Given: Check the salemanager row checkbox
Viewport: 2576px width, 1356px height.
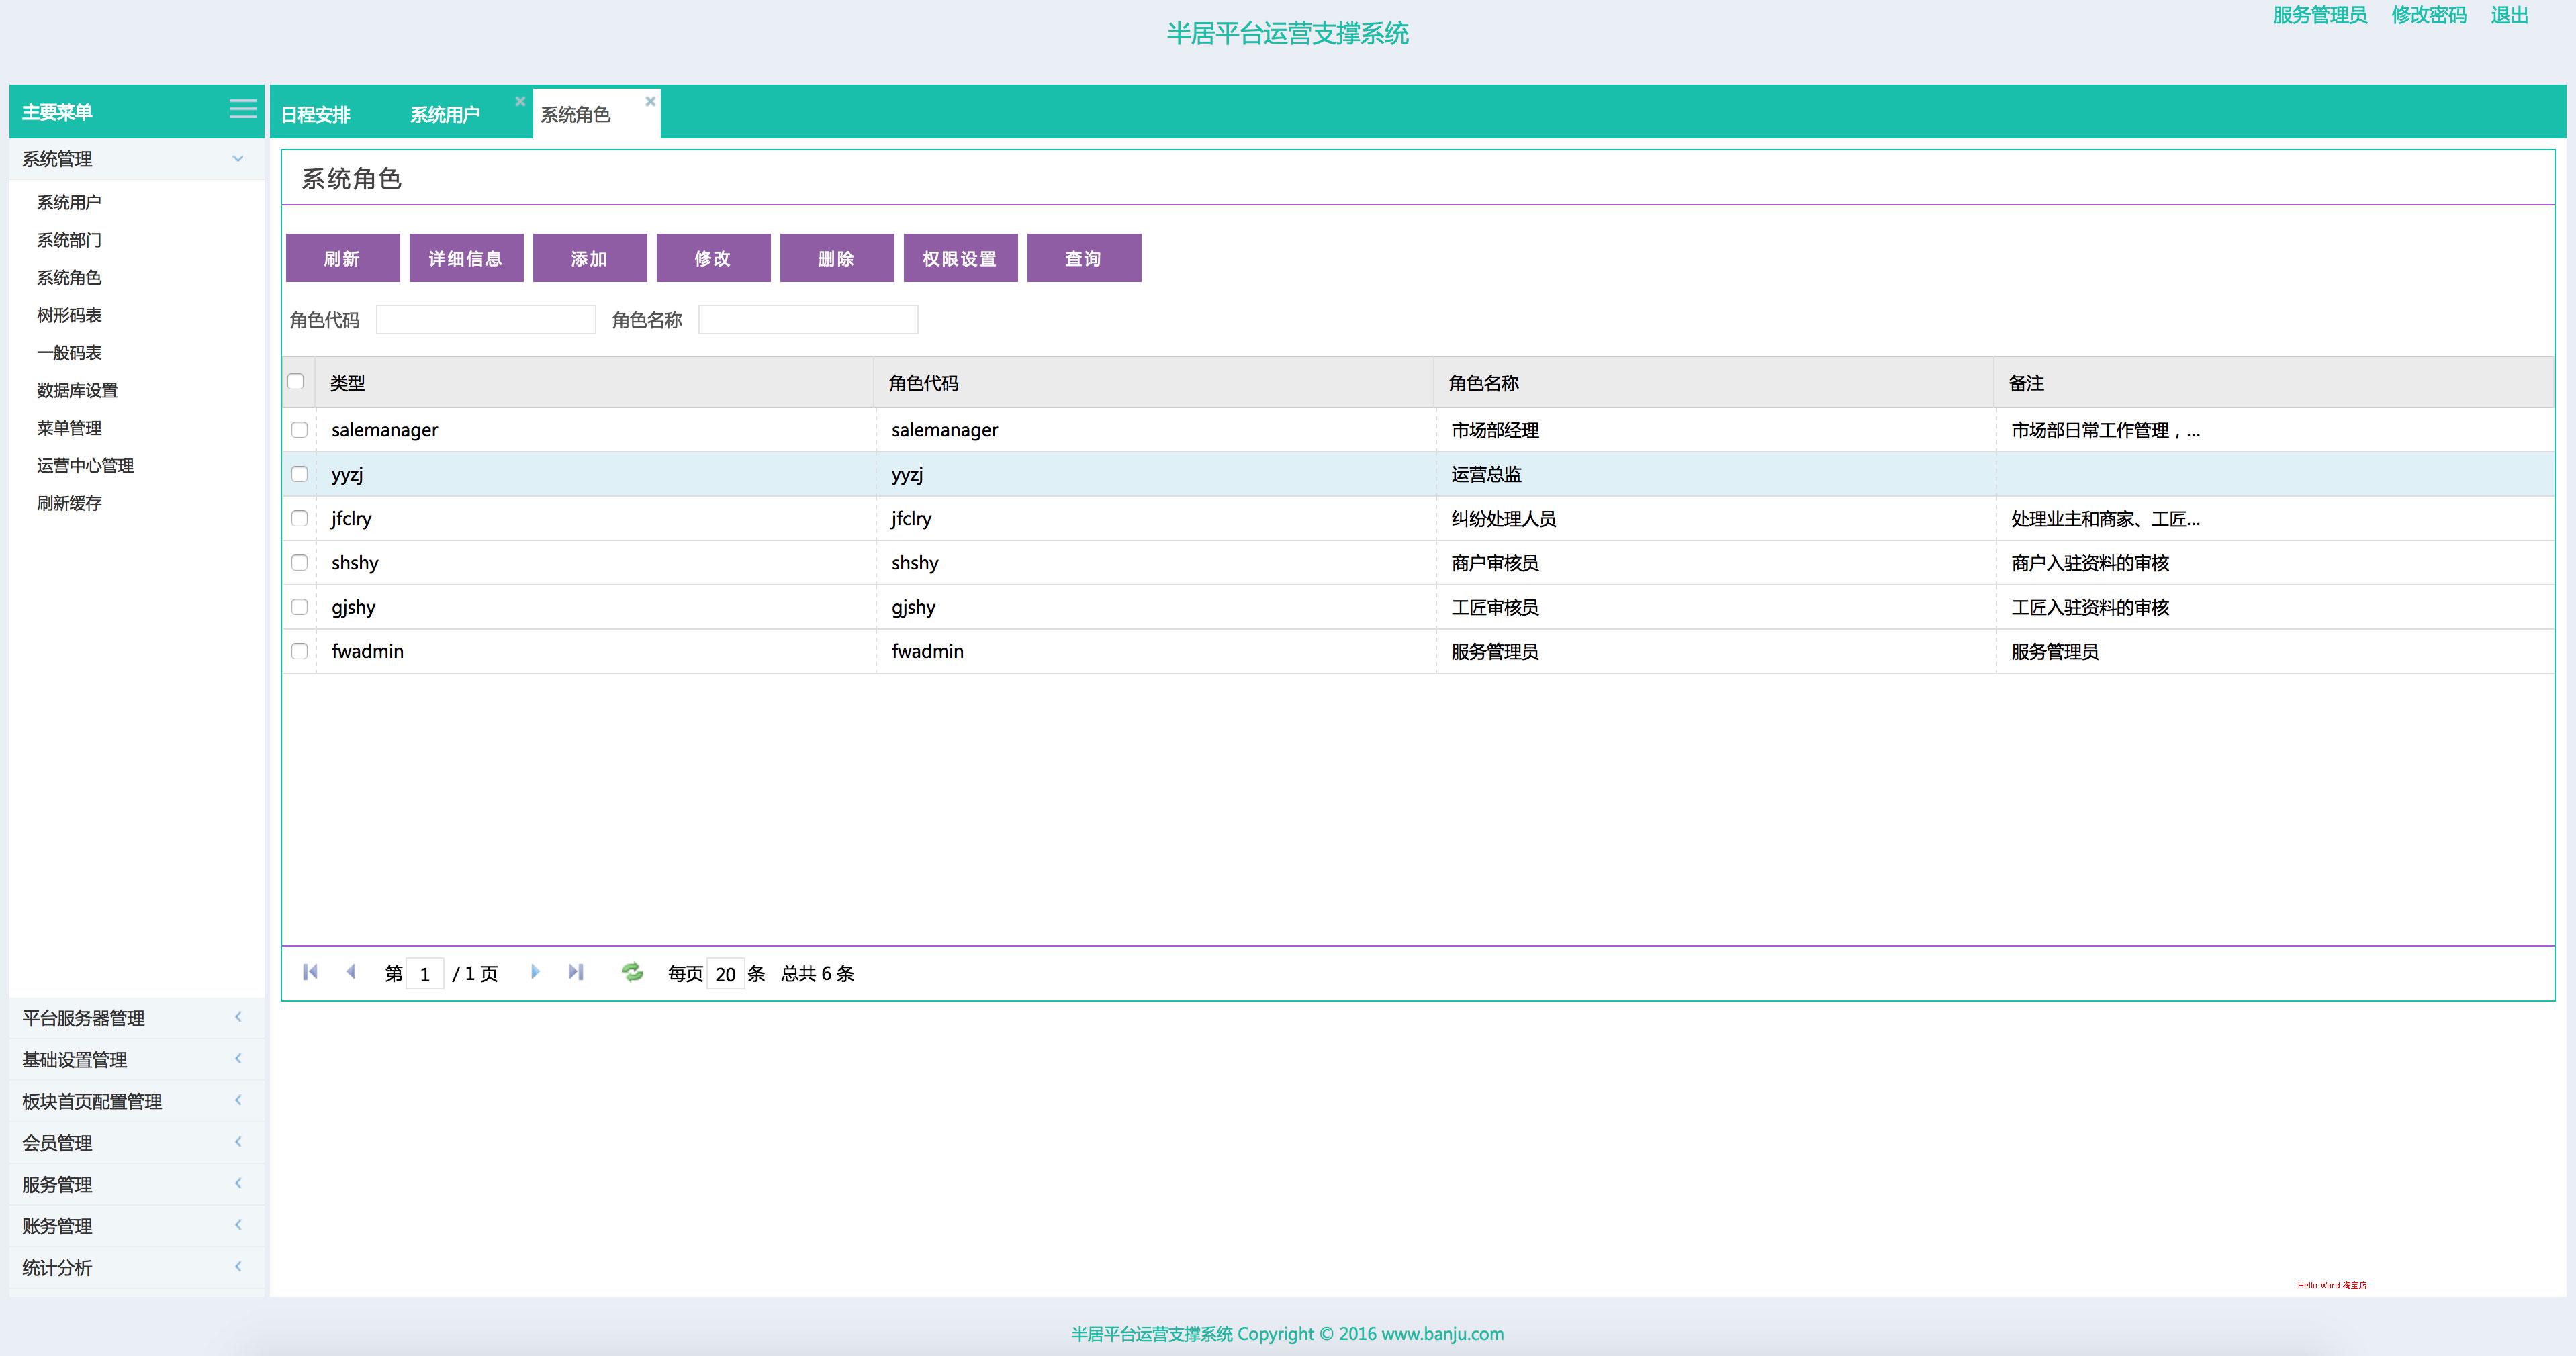Looking at the screenshot, I should pyautogui.click(x=299, y=430).
